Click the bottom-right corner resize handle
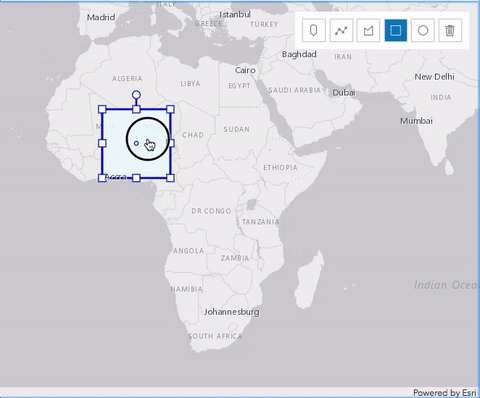Screen dimensions: 480x398 [x=170, y=178]
